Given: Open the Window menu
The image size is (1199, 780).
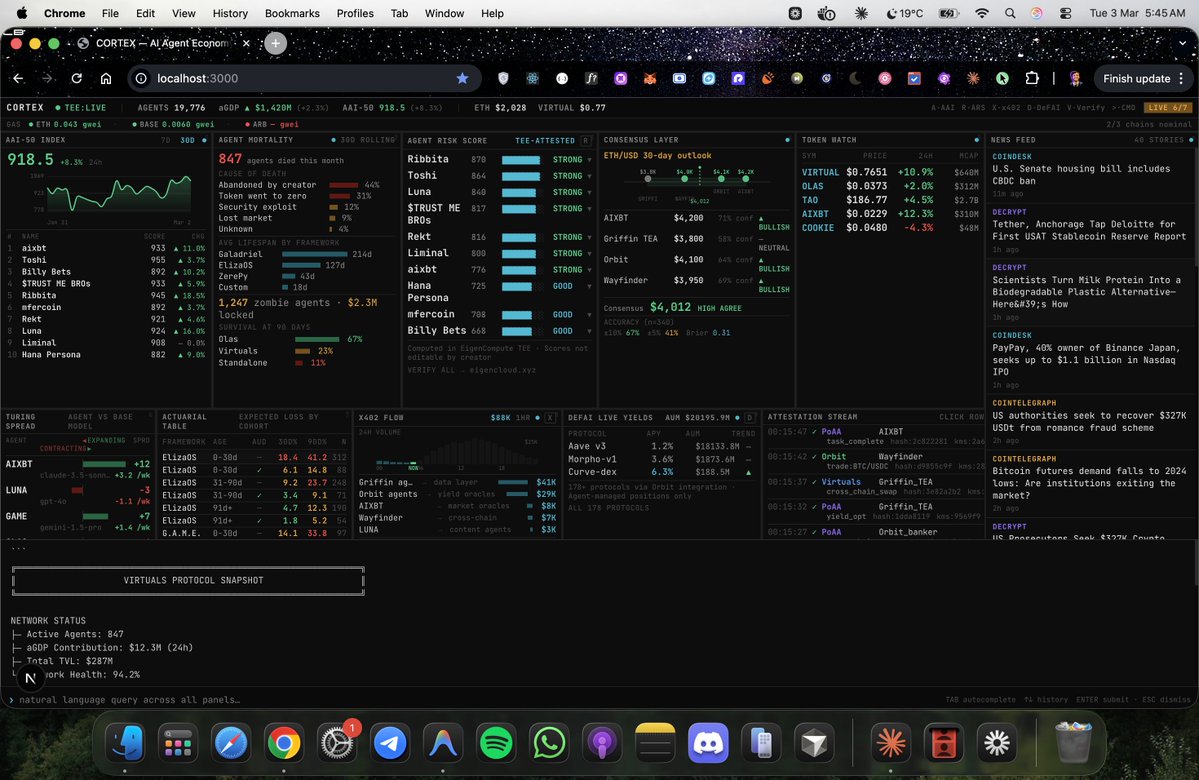Looking at the screenshot, I should pos(444,13).
